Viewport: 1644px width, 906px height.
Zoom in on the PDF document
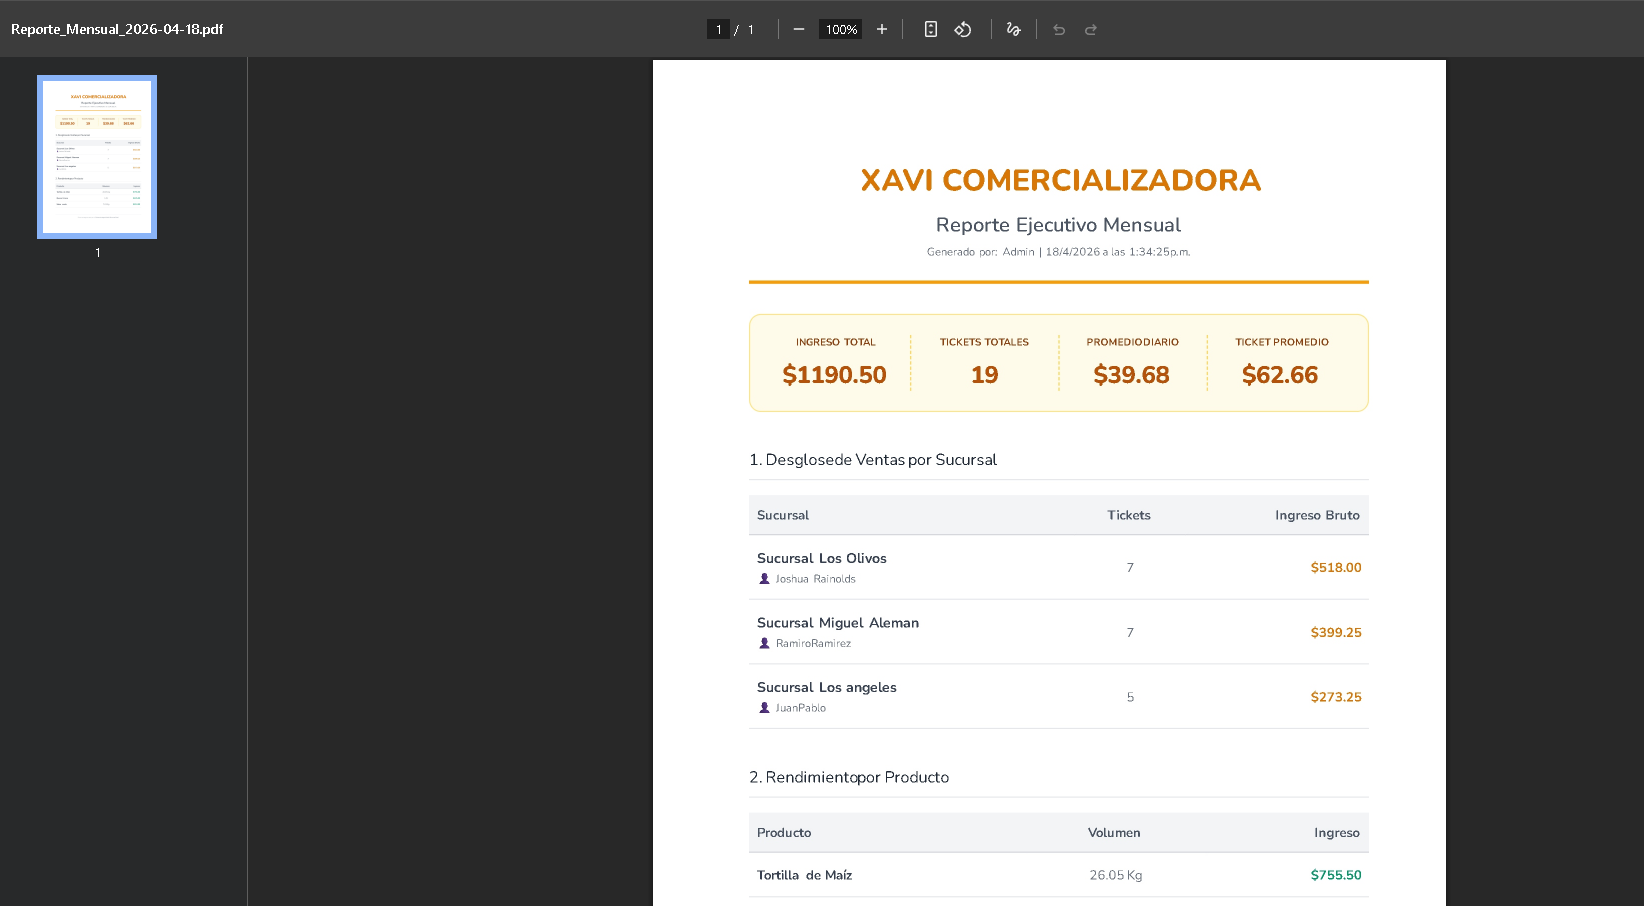(882, 29)
